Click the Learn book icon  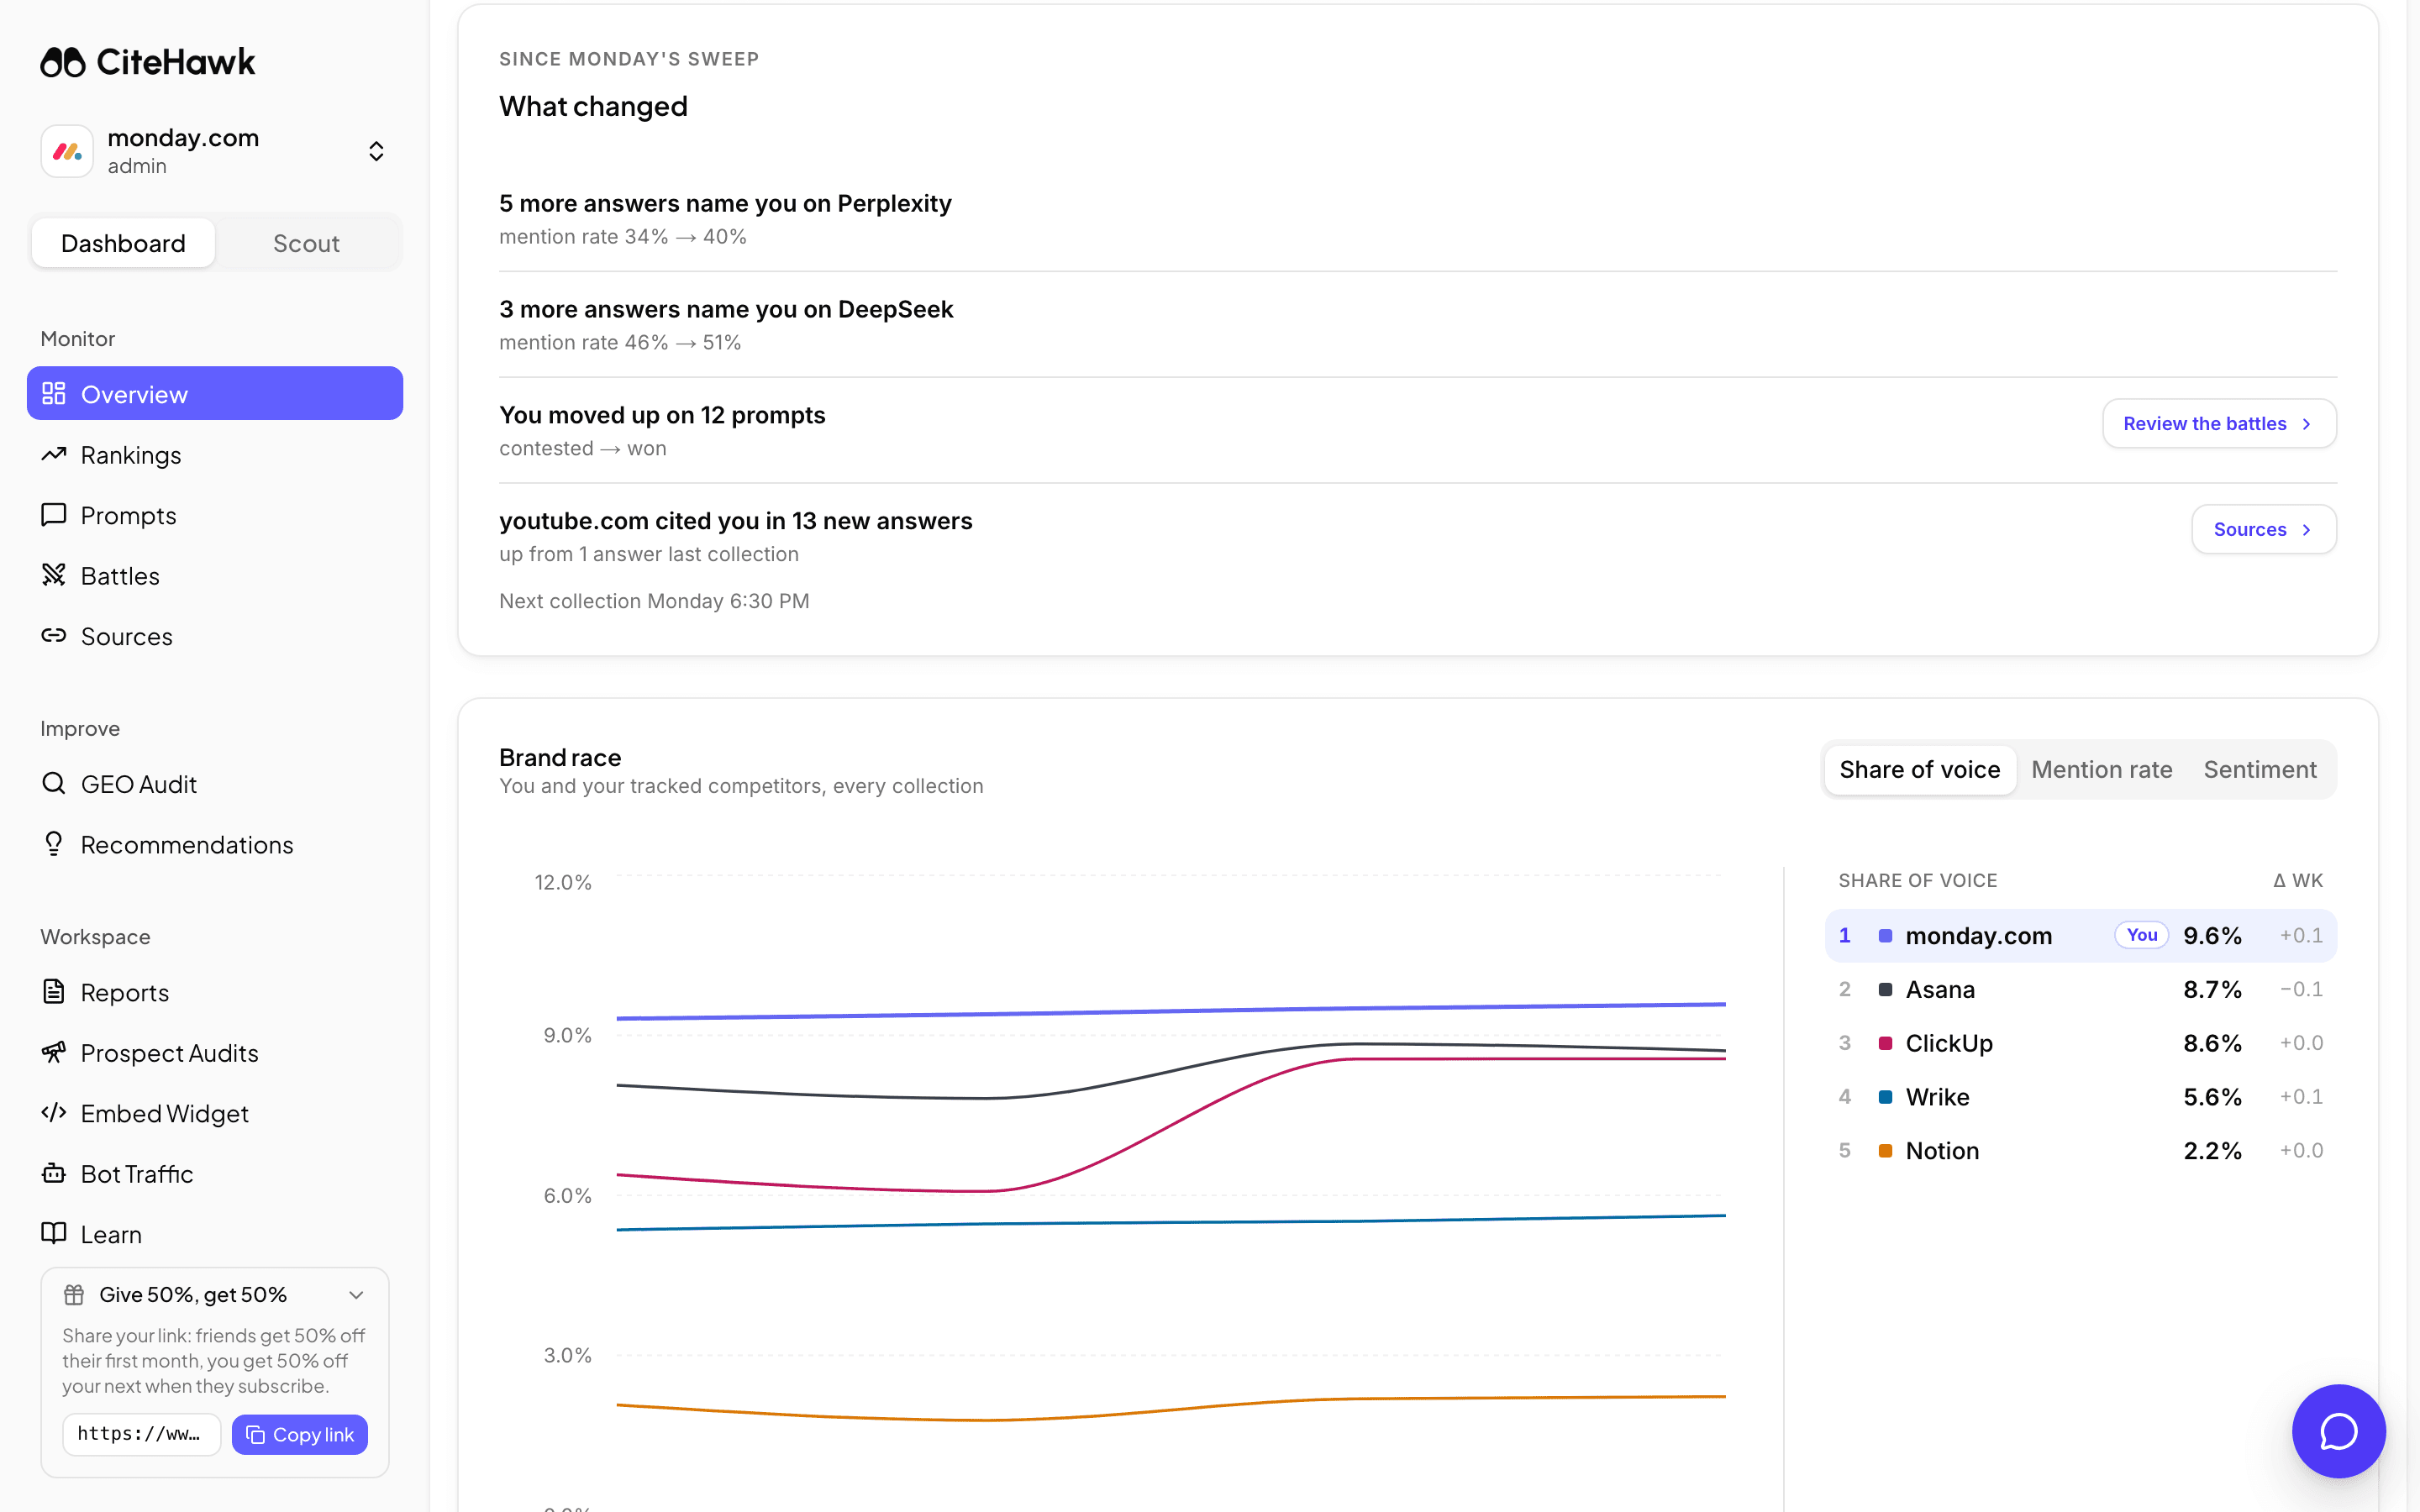54,1233
